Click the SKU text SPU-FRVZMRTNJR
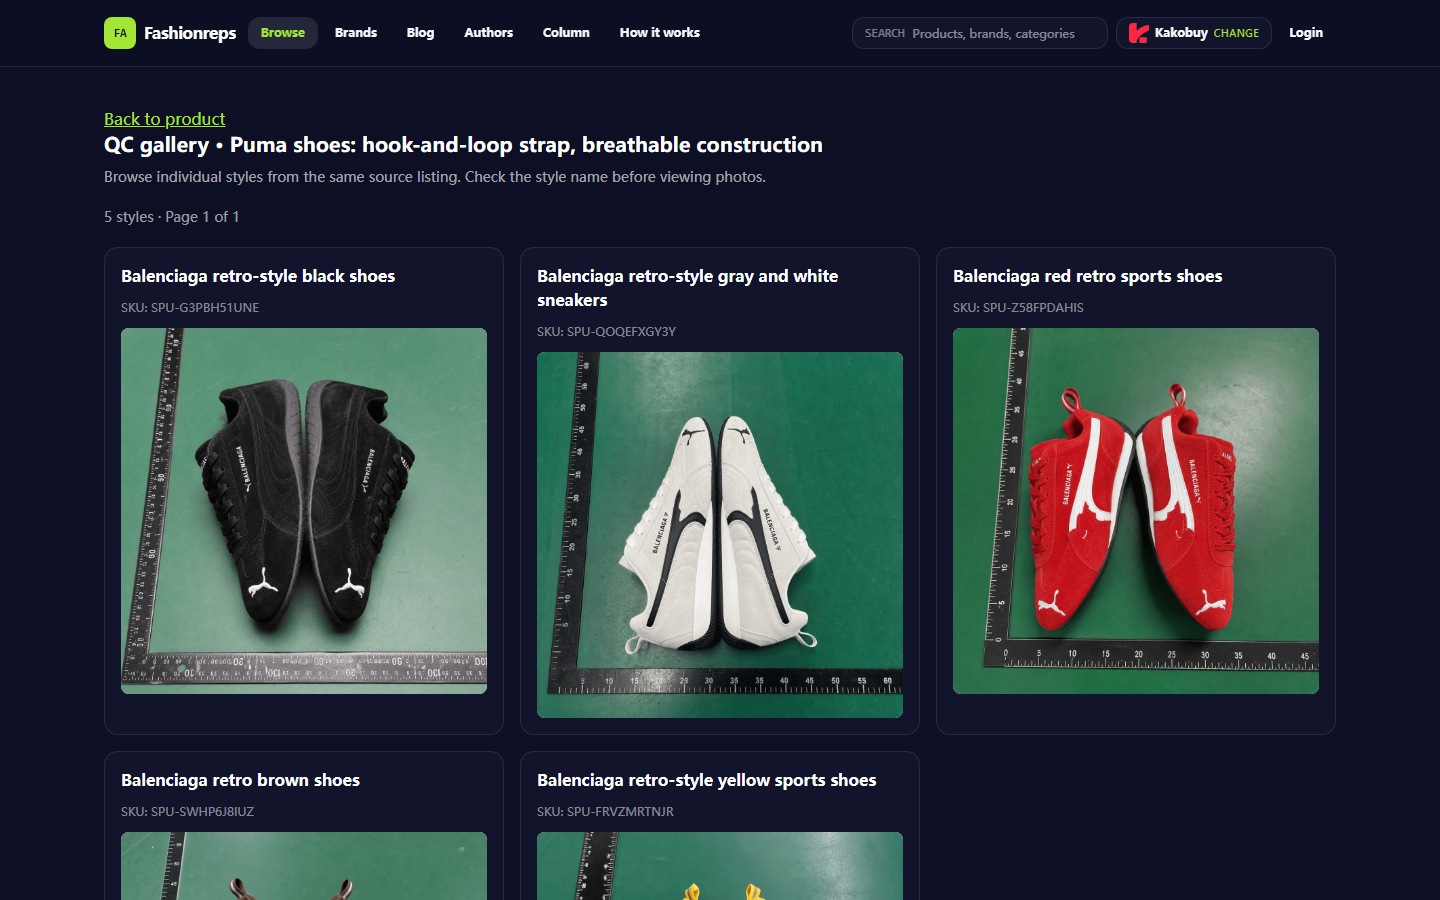1440x900 pixels. [x=606, y=812]
